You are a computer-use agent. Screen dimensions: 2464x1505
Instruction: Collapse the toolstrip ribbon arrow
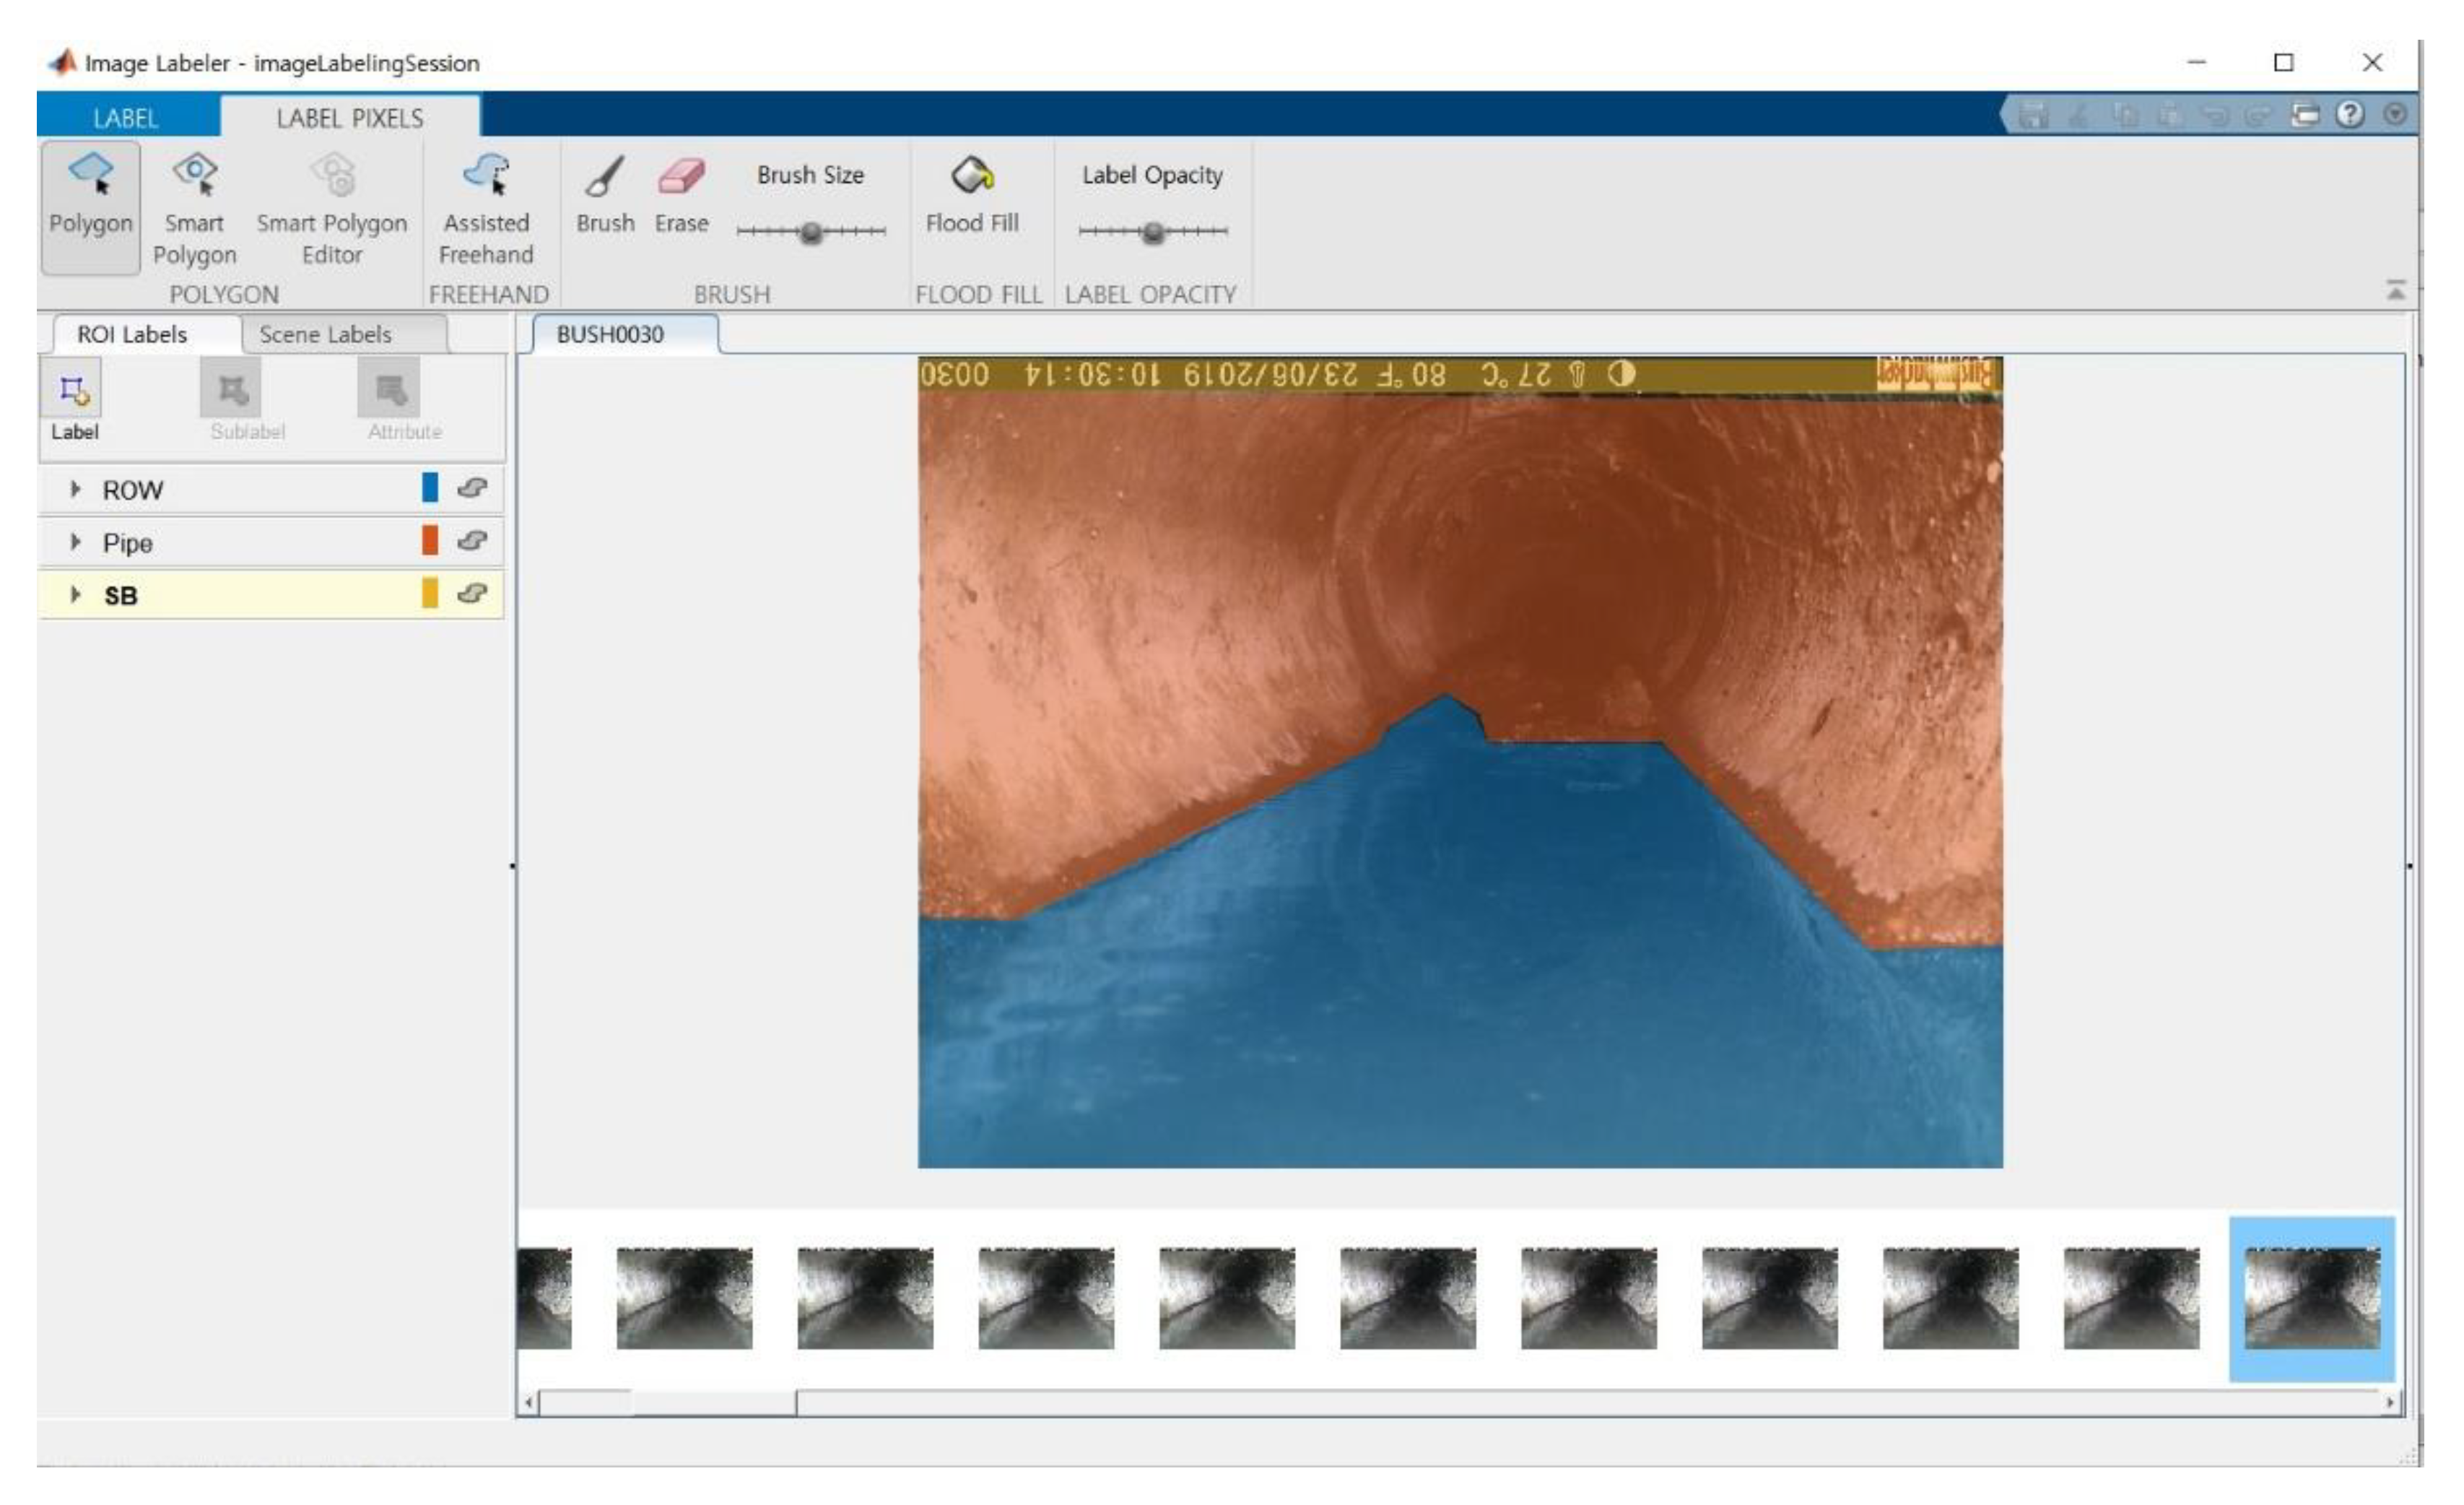pyautogui.click(x=2395, y=291)
